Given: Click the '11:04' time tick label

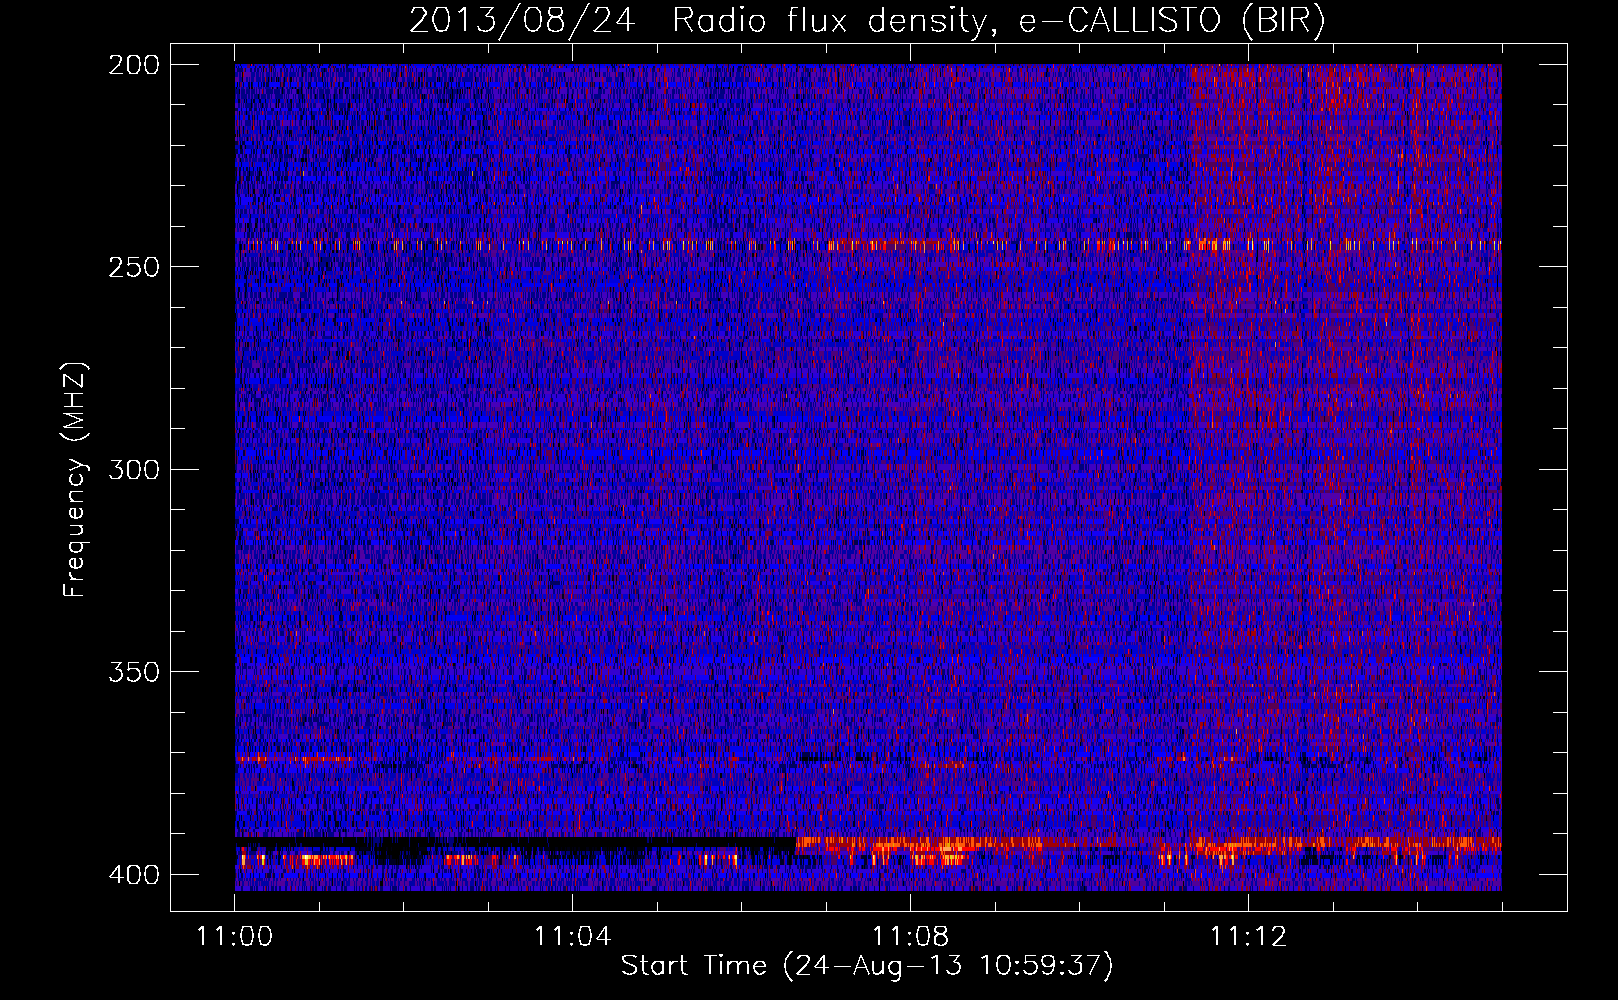Looking at the screenshot, I should click(x=572, y=937).
